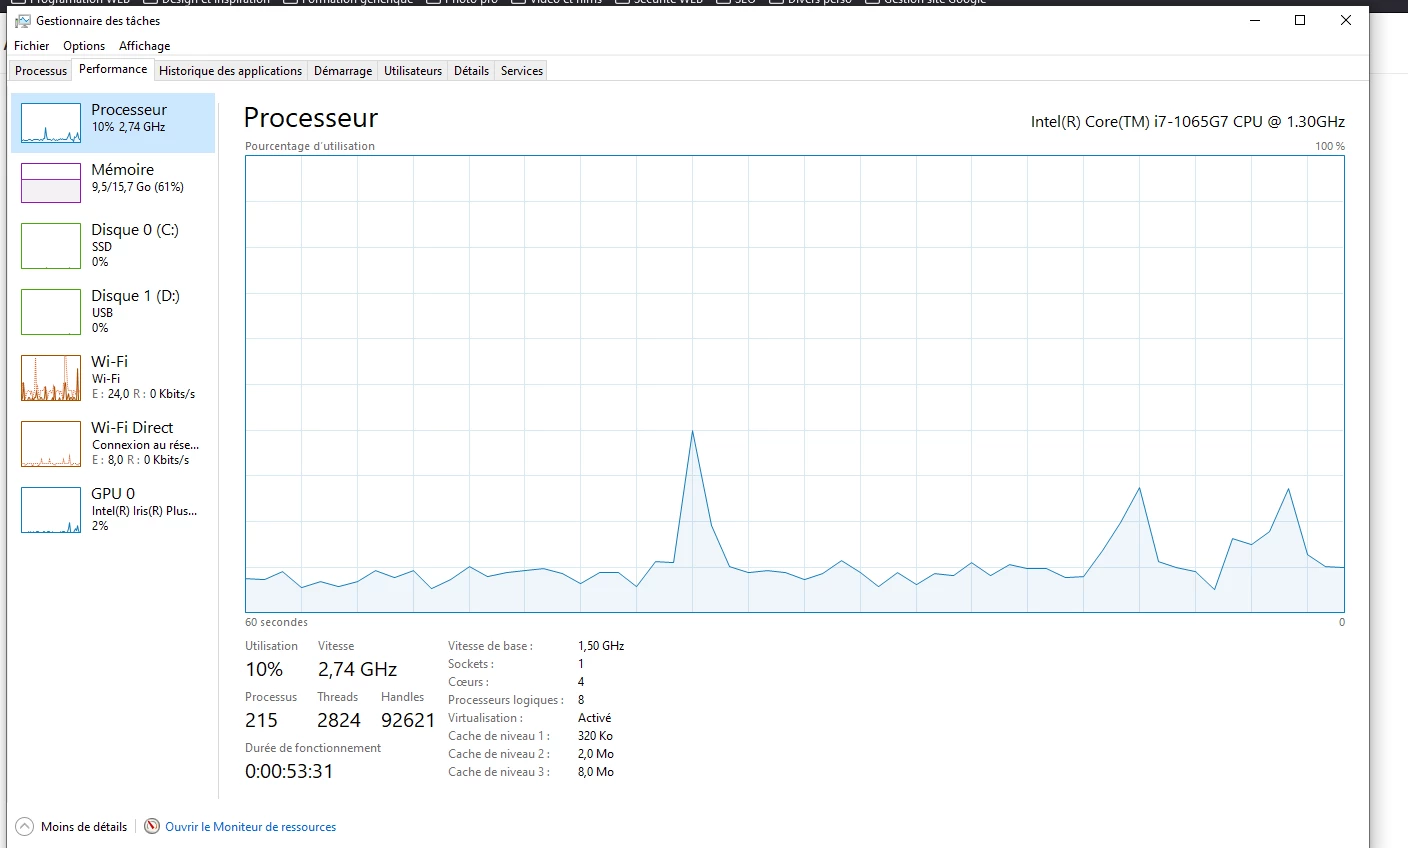Screen dimensions: 1408x848
Task: Click the Task Manager title bar icon
Action: (23, 21)
